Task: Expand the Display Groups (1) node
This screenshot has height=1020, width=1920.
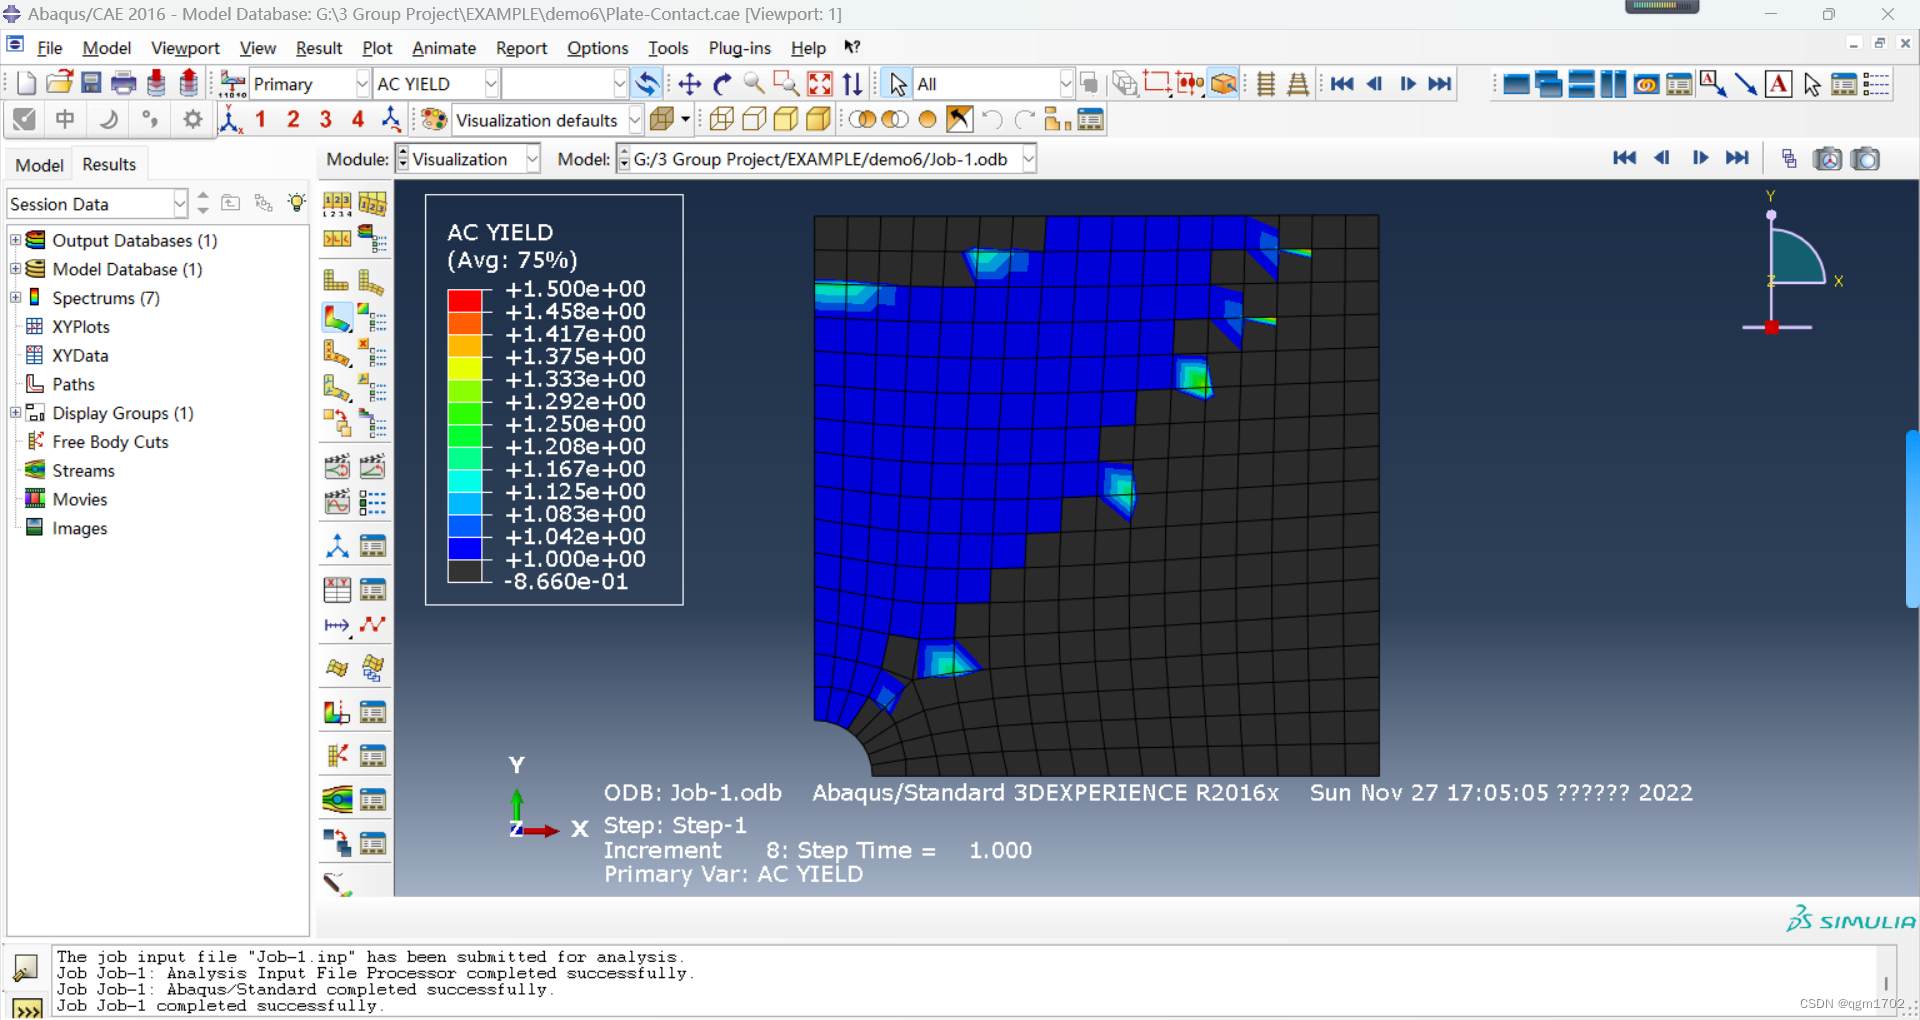Action: pyautogui.click(x=15, y=413)
